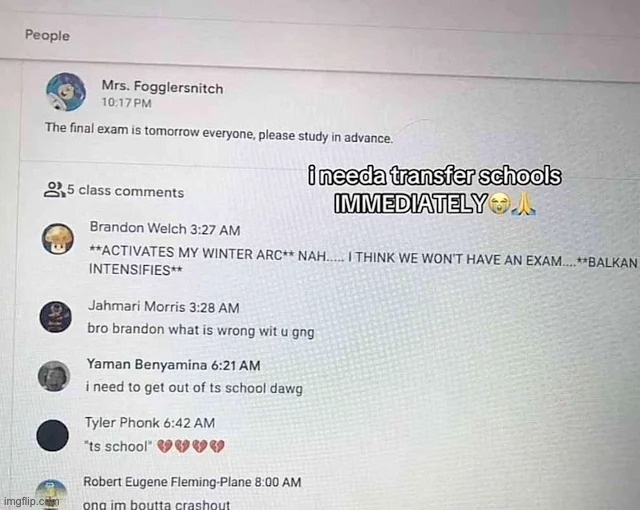Expand the 5 class comments link

pos(125,191)
